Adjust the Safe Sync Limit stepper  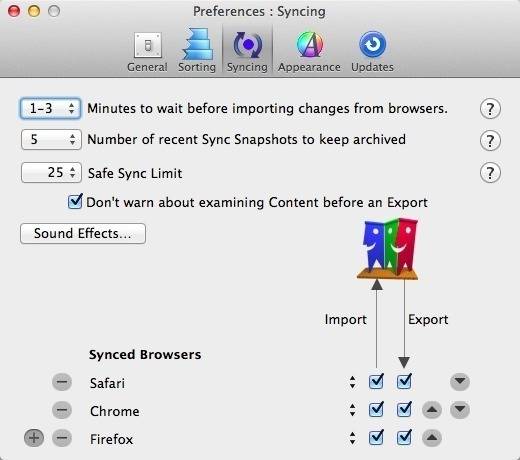point(72,173)
